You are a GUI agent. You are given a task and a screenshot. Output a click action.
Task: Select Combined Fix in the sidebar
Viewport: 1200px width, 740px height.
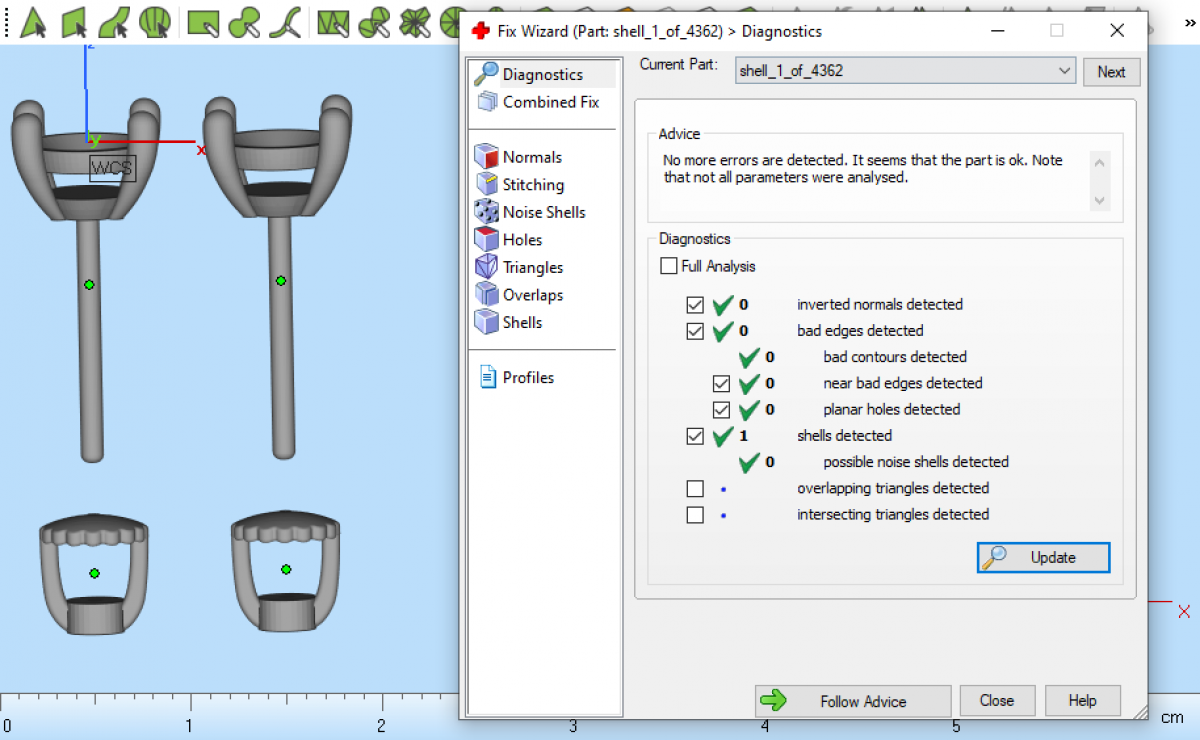point(550,102)
